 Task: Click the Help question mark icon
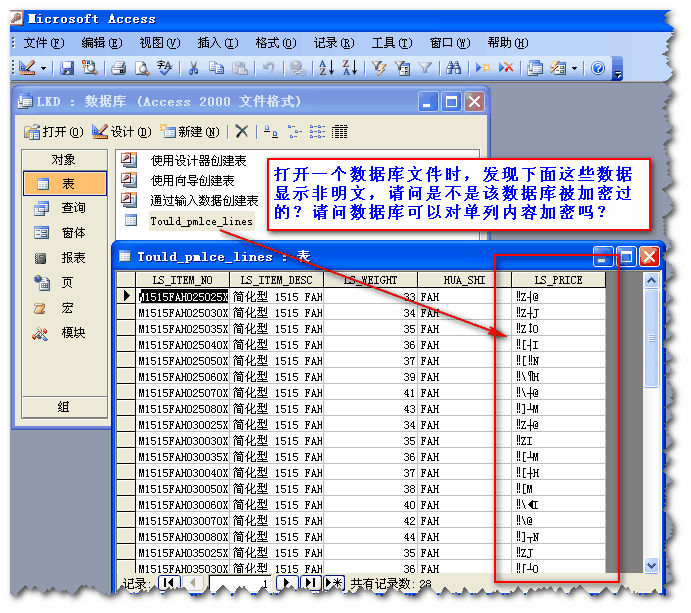click(x=598, y=68)
